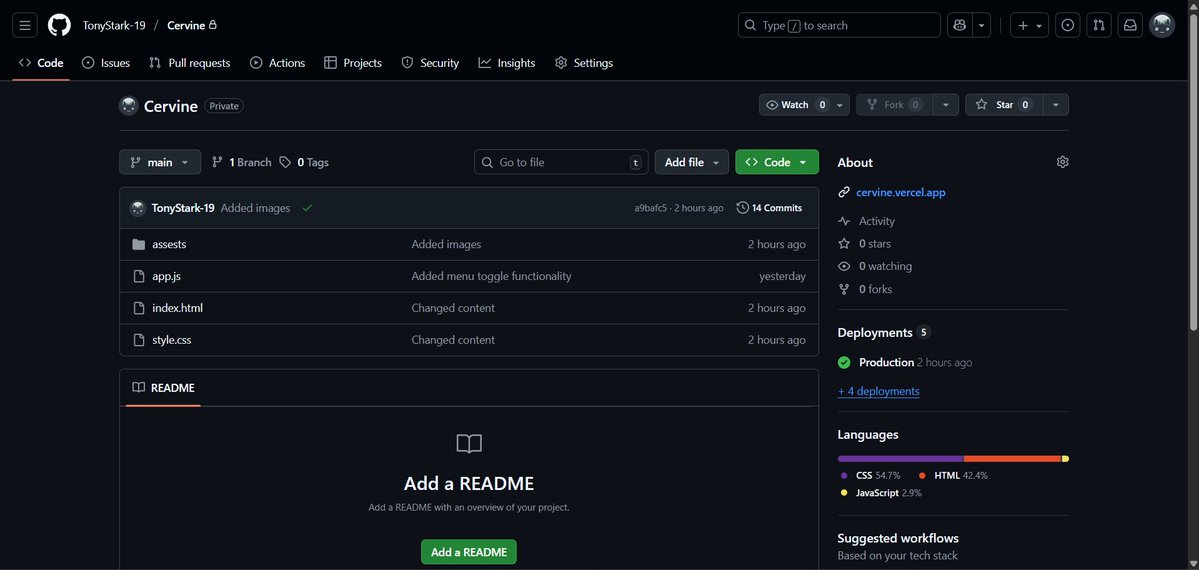Image resolution: width=1199 pixels, height=570 pixels.
Task: Click the GitHub octocat logo
Action: [59, 25]
